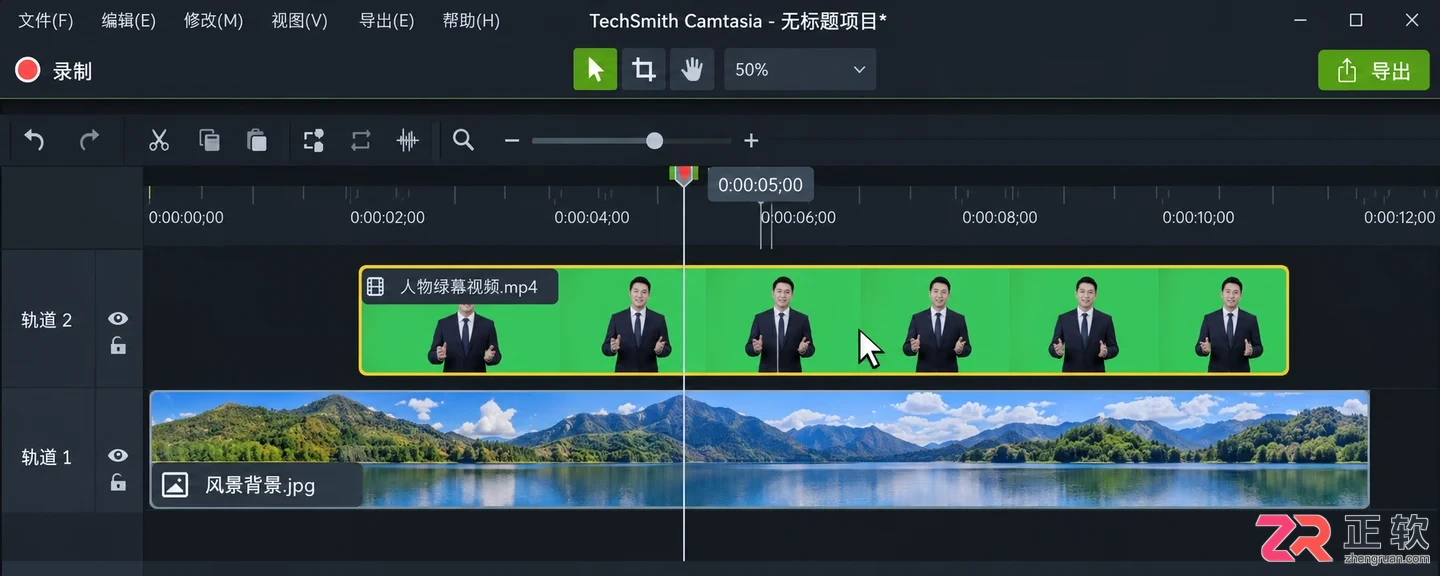Undo the last action
Image resolution: width=1440 pixels, height=576 pixels.
[x=35, y=140]
